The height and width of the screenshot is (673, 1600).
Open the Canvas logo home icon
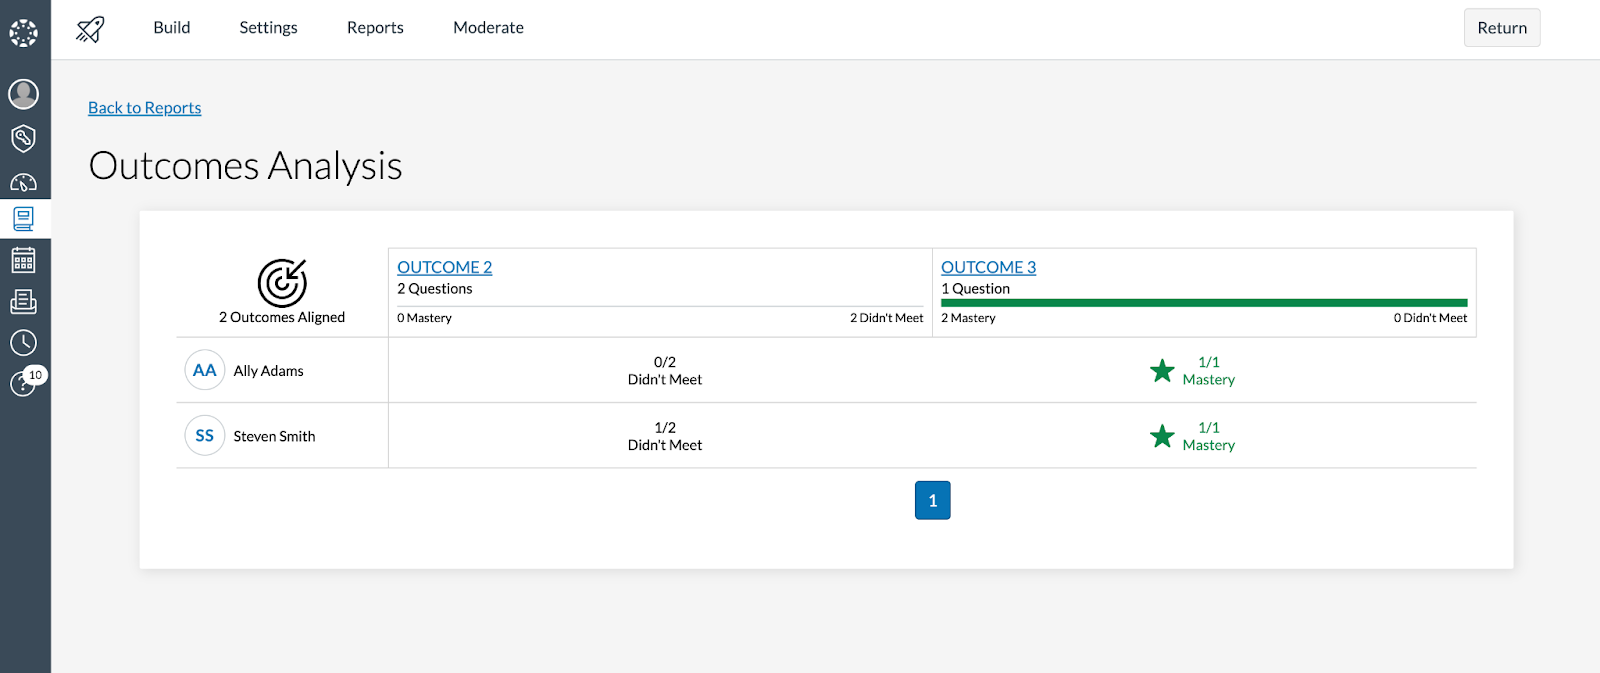pos(24,33)
